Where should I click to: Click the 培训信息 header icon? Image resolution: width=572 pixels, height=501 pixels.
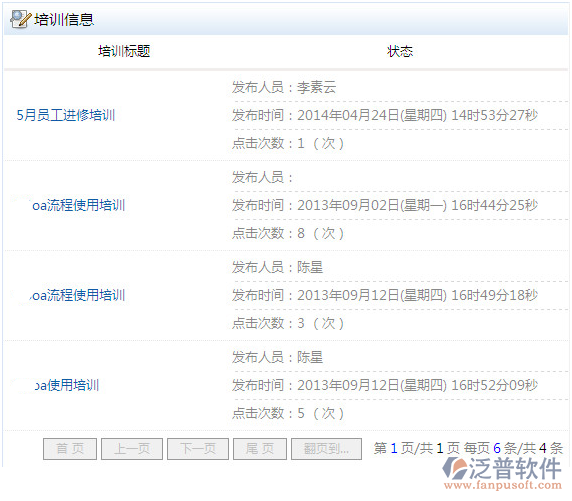pyautogui.click(x=19, y=19)
